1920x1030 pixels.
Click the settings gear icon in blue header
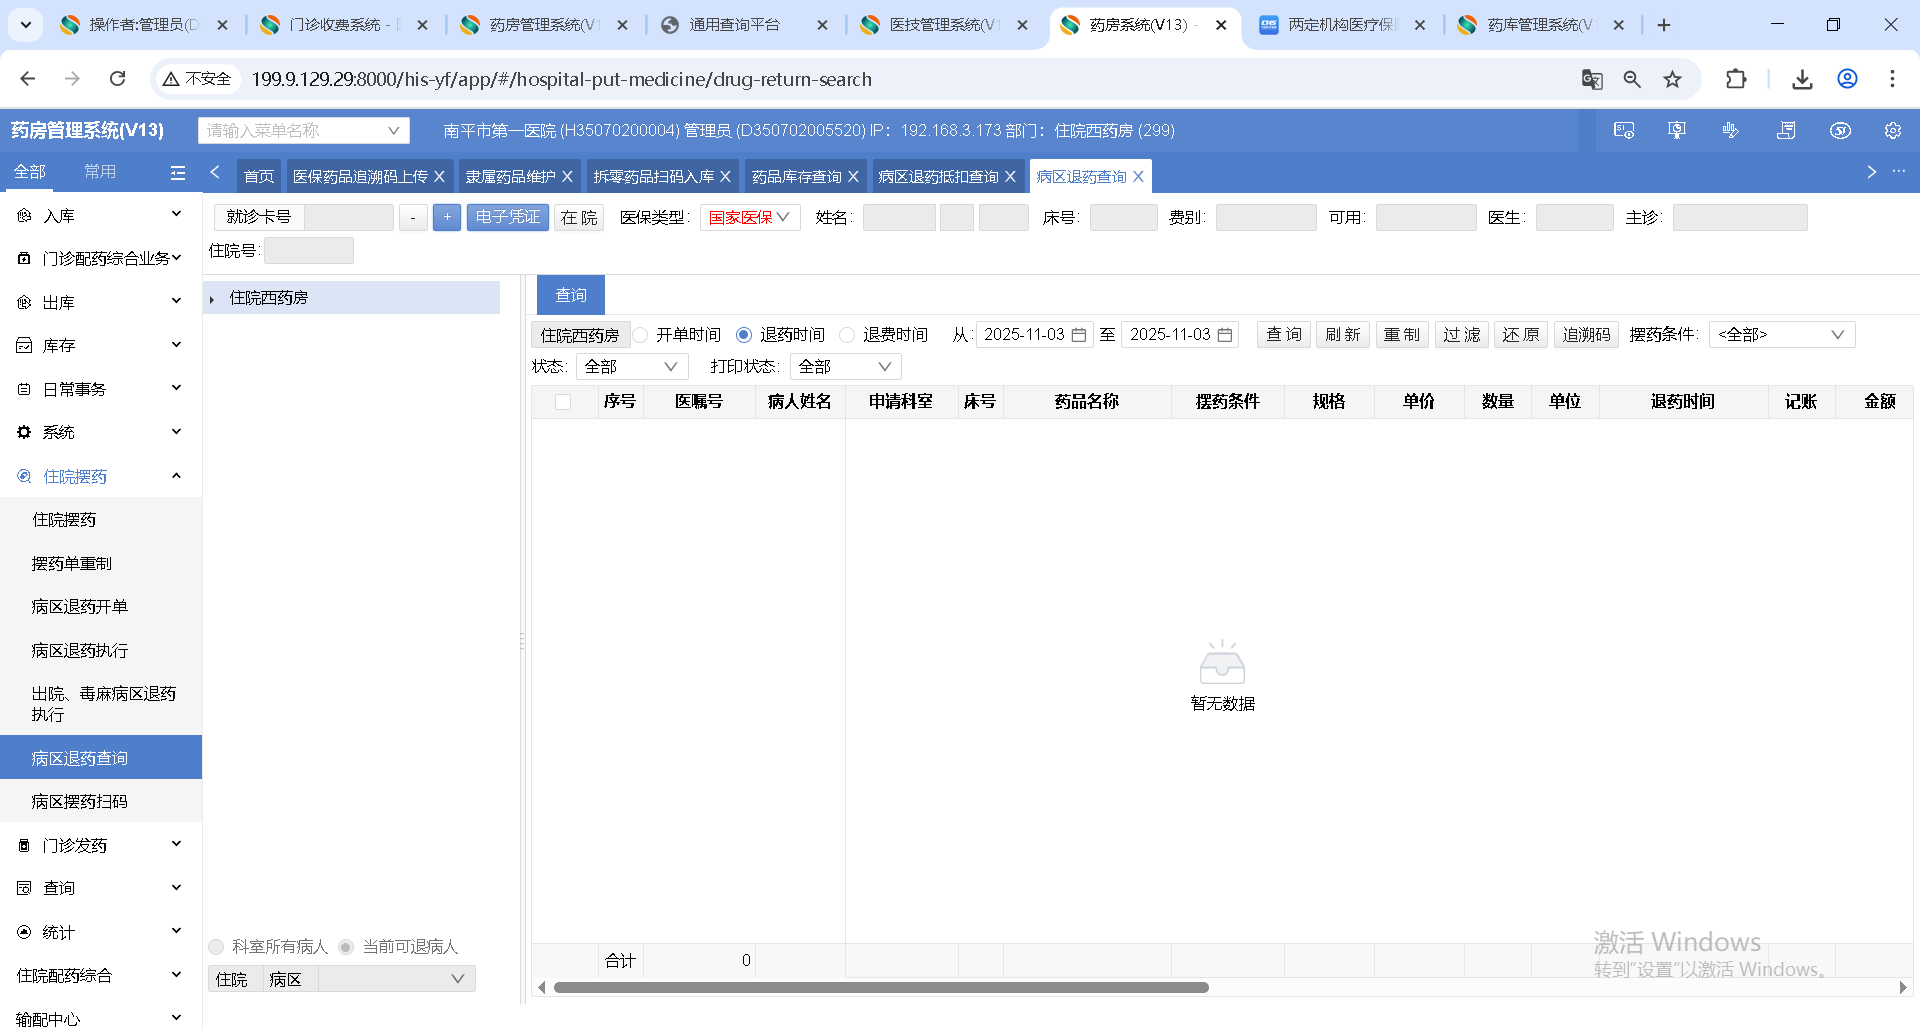click(1892, 130)
